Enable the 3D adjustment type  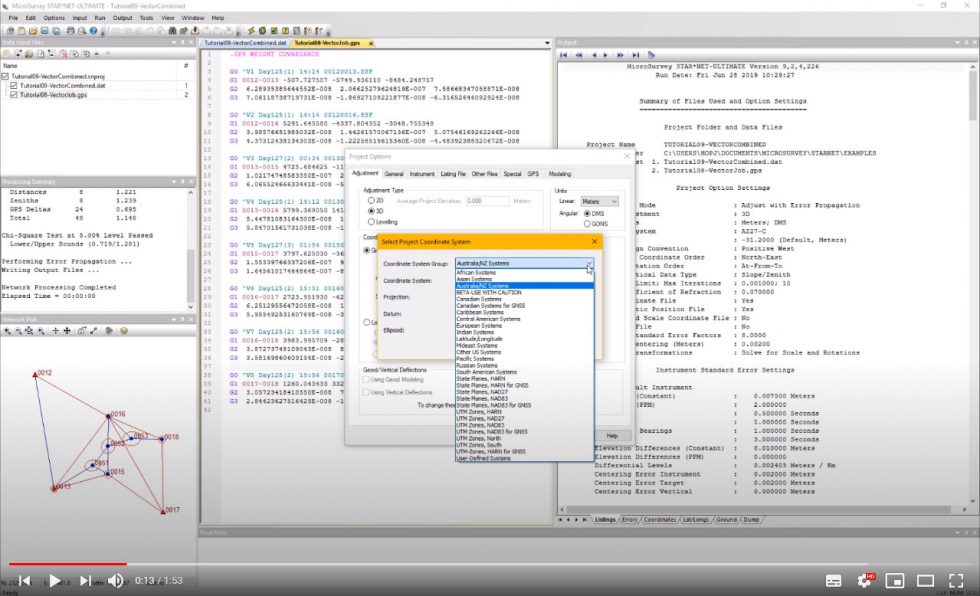pos(369,211)
